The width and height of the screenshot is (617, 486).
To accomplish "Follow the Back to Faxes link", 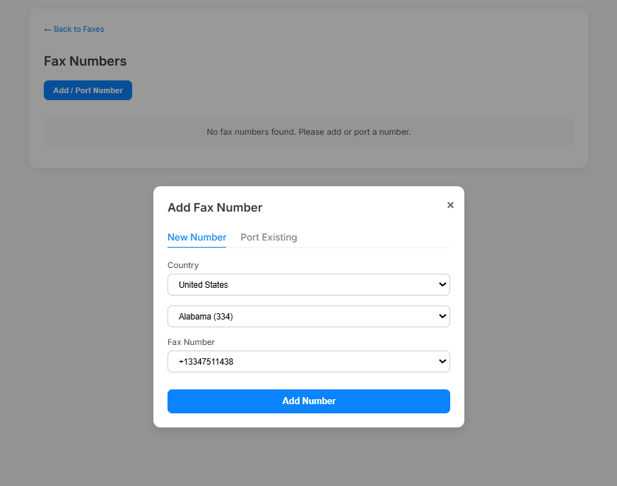I will click(78, 29).
